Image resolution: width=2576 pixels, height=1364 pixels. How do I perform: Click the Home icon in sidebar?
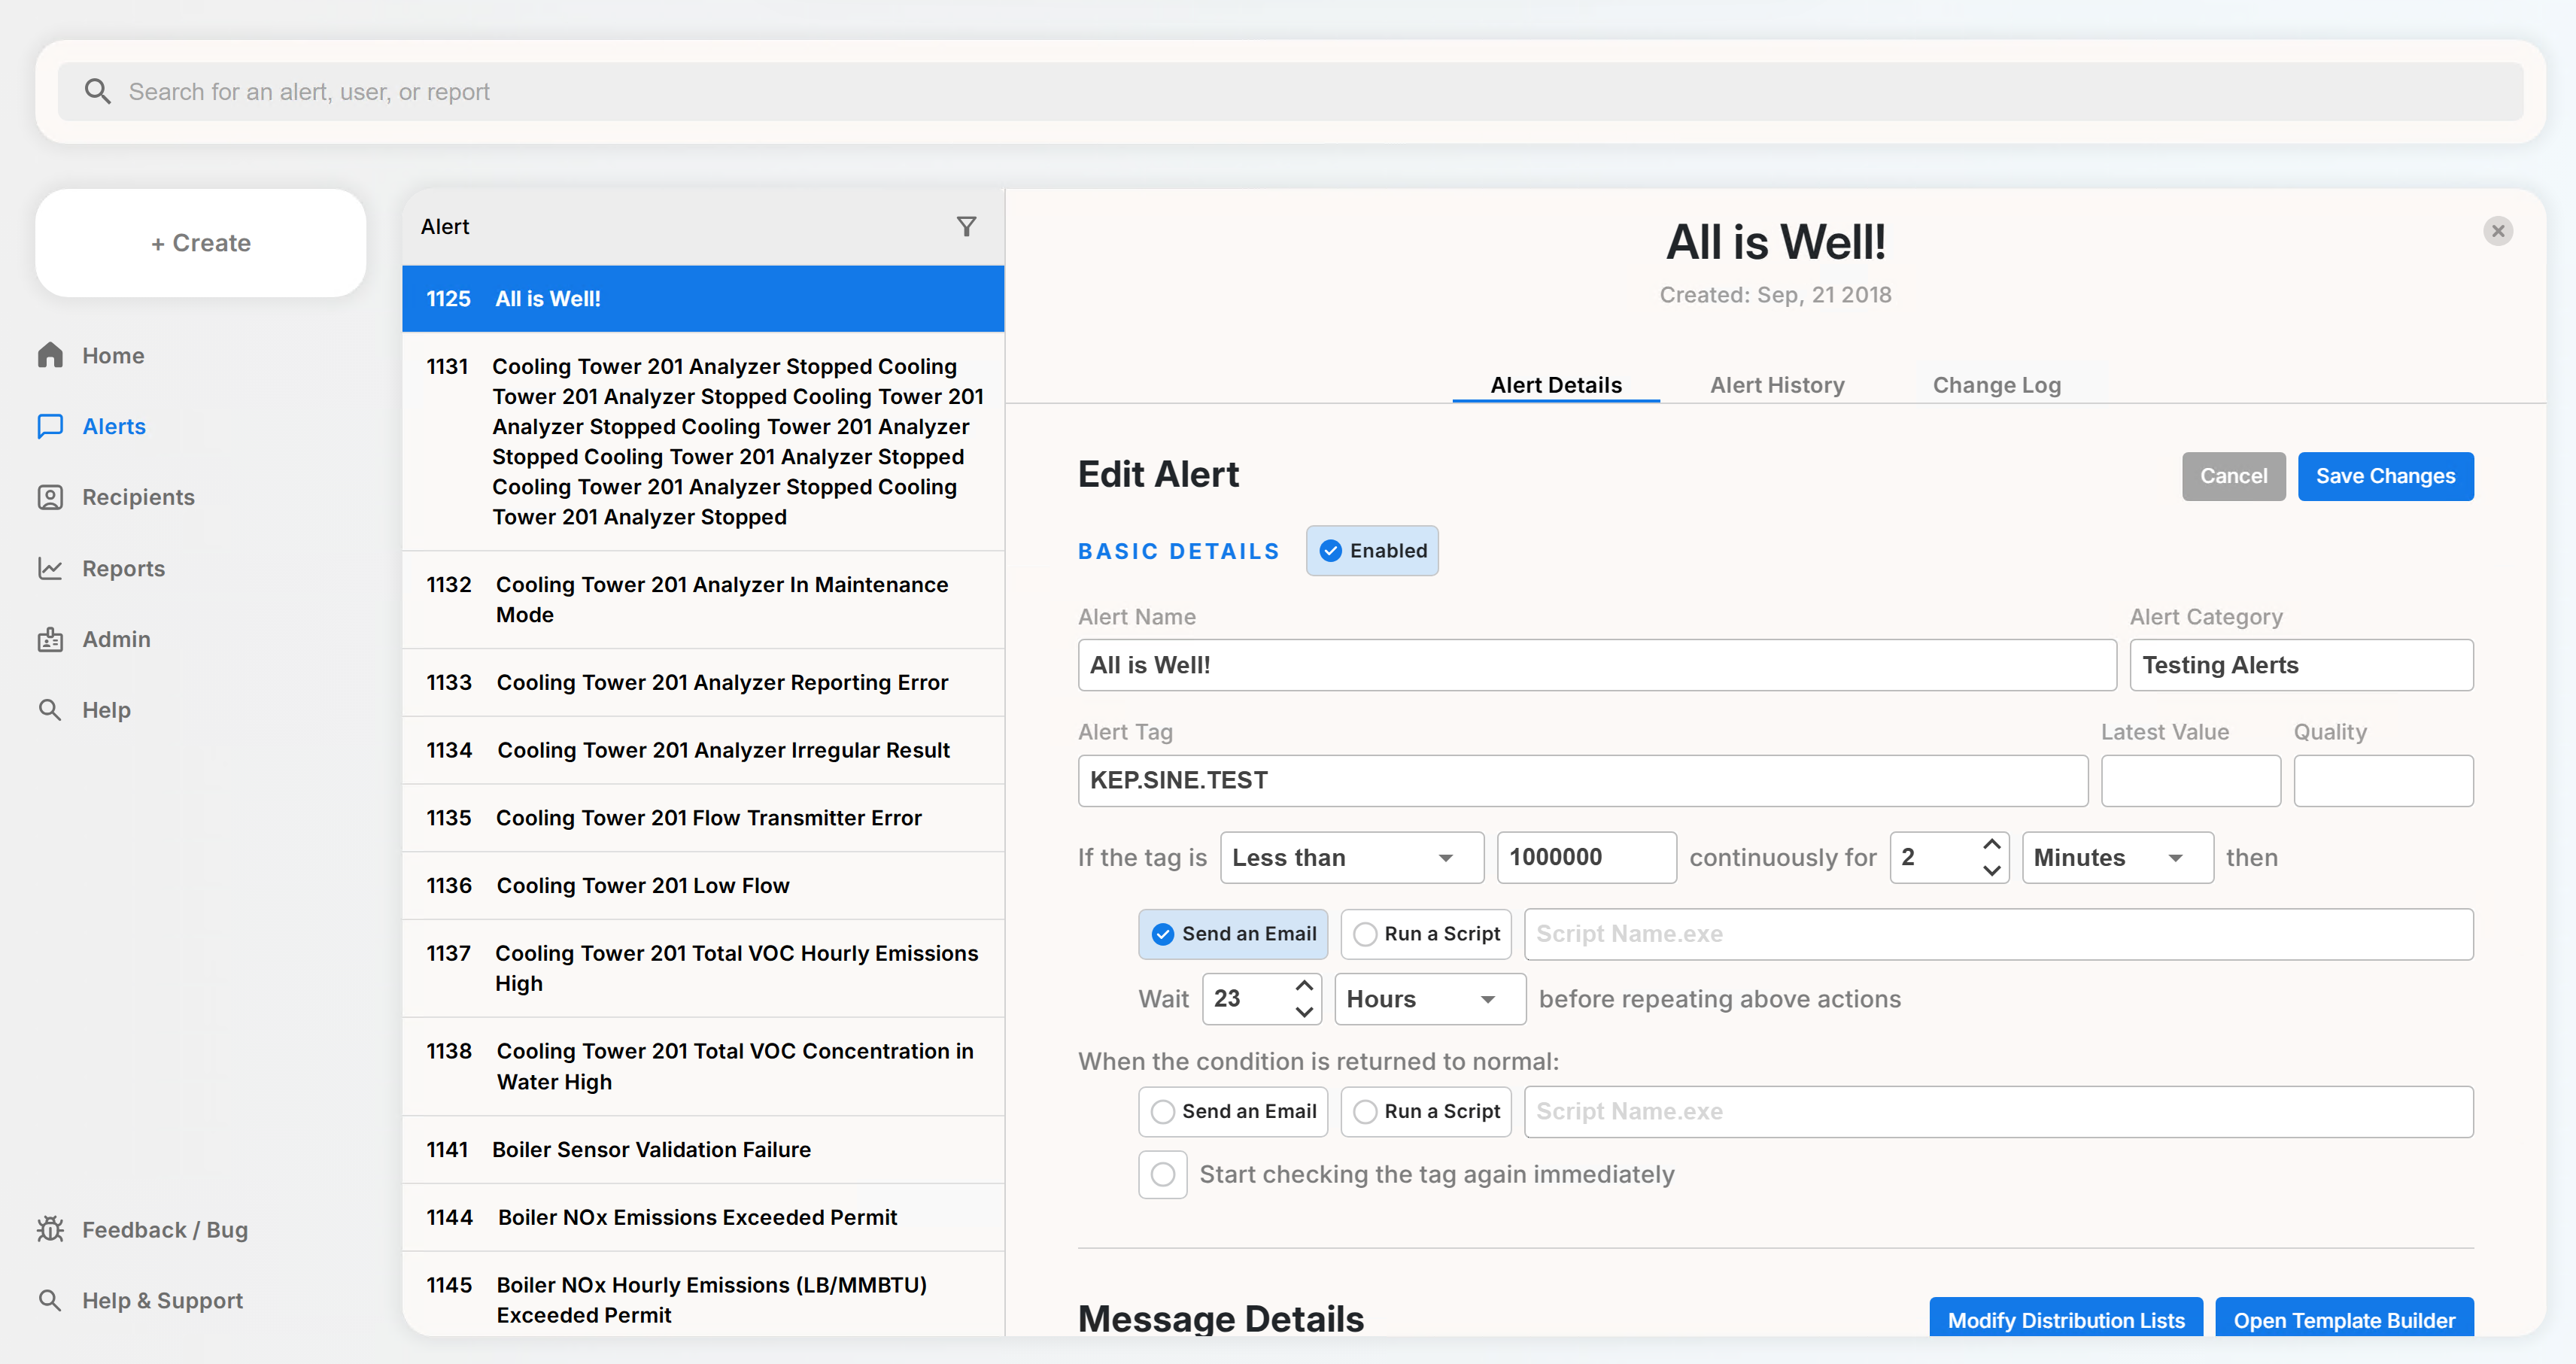[x=50, y=355]
